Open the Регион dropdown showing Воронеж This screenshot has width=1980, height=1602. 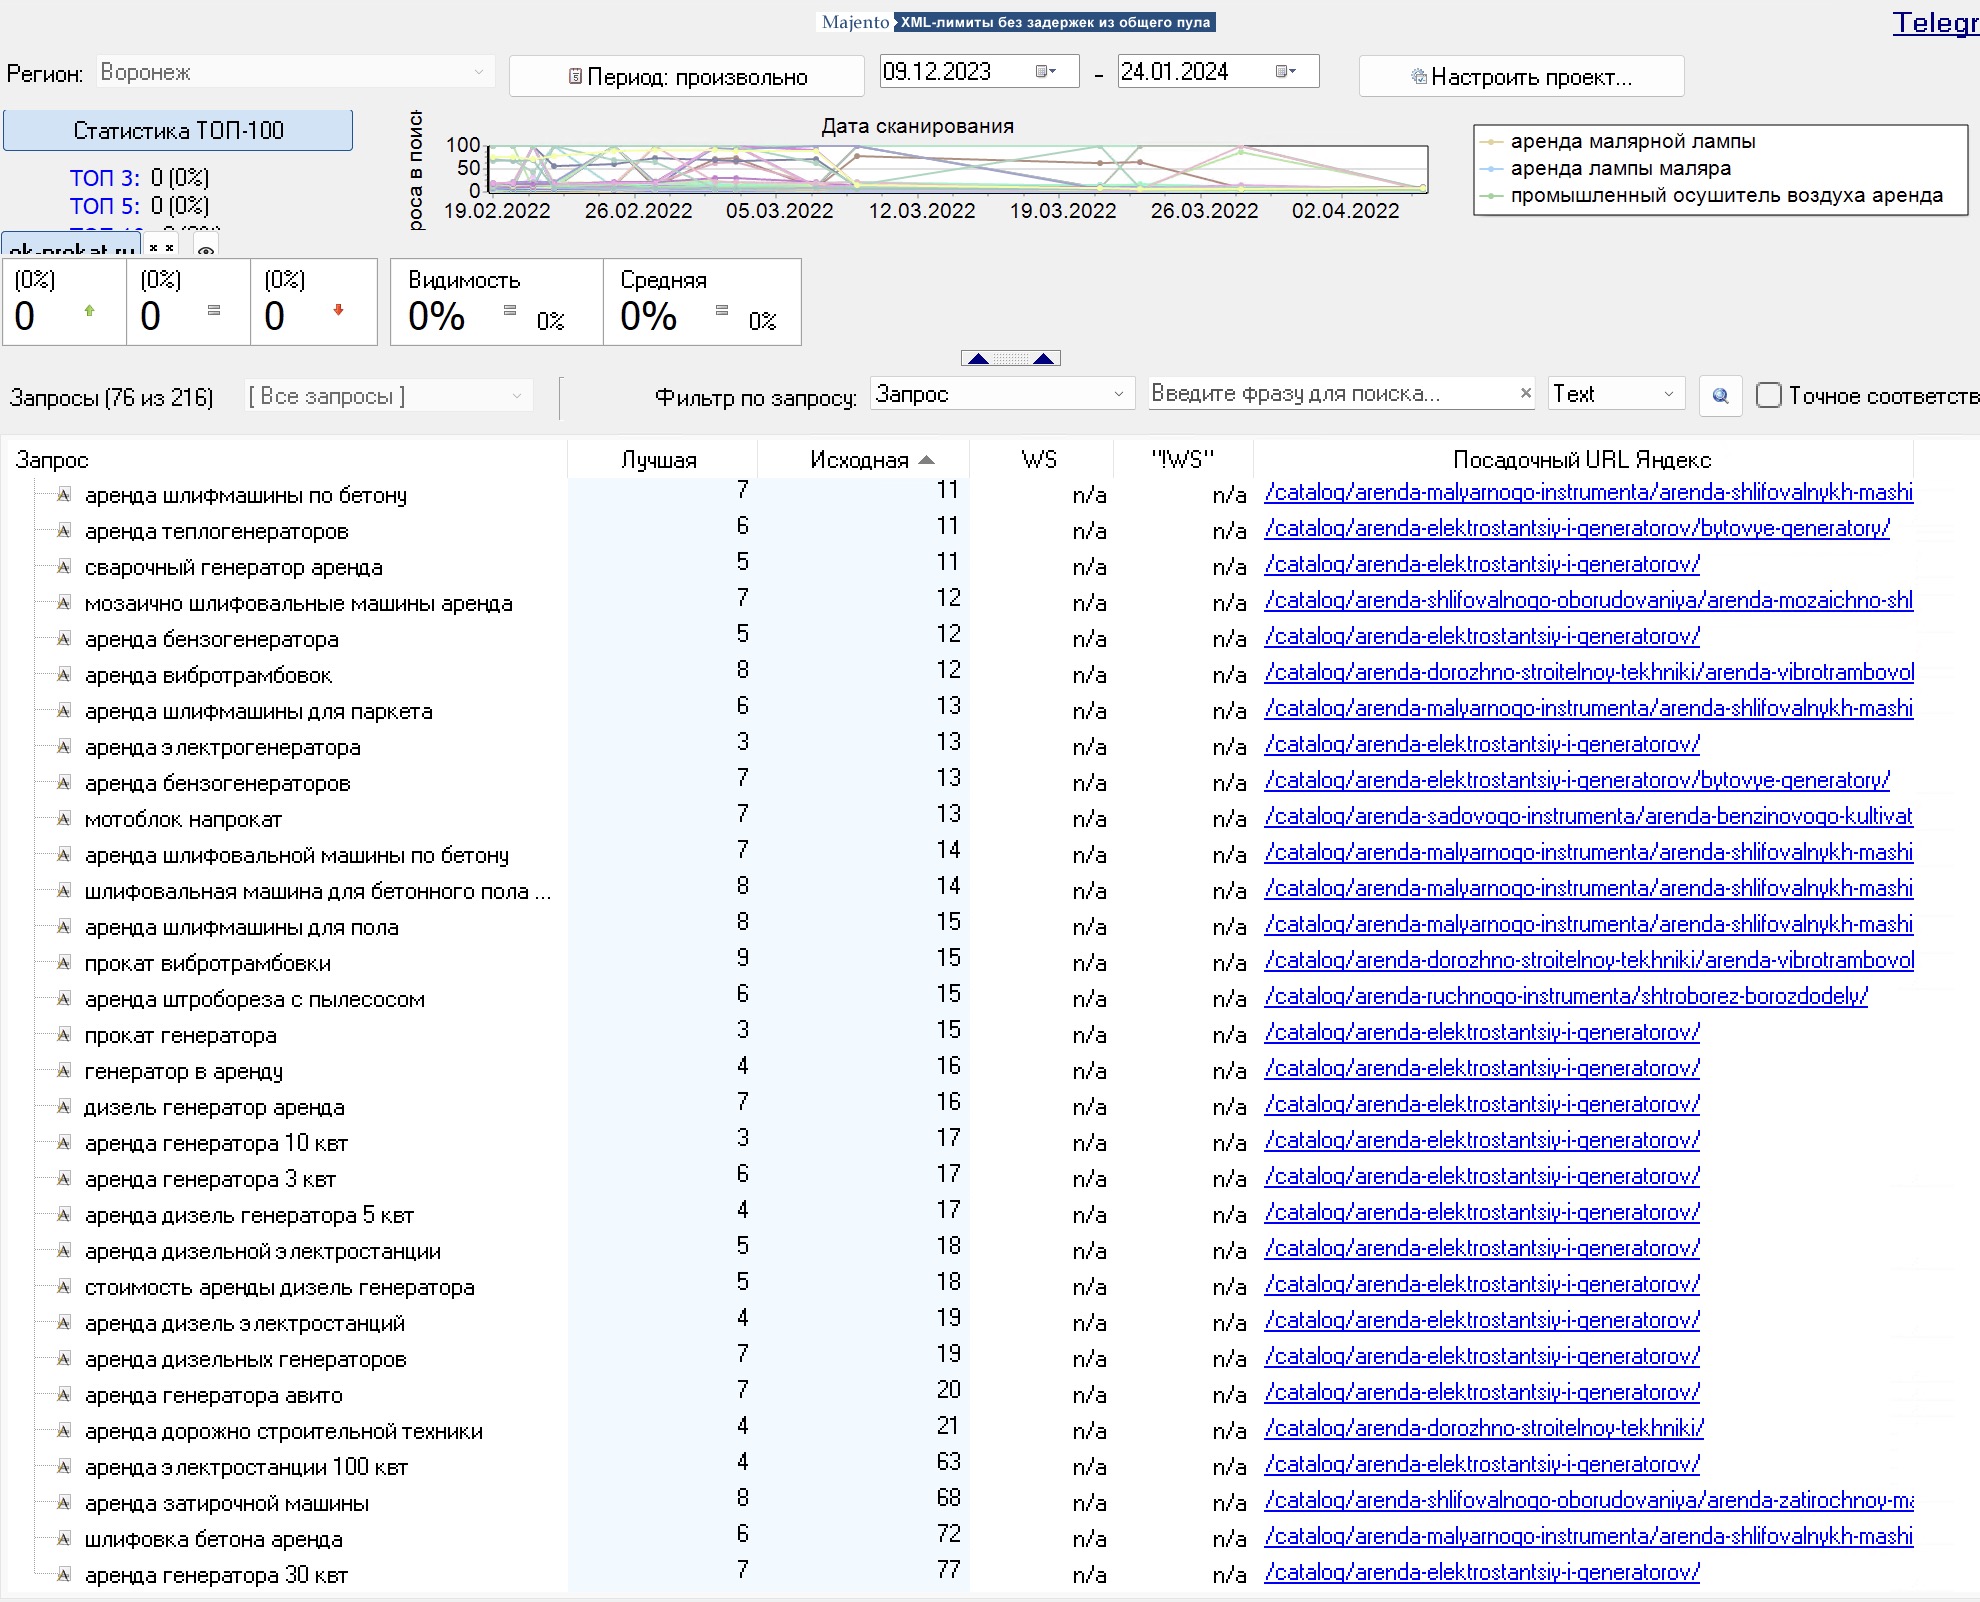click(x=295, y=72)
